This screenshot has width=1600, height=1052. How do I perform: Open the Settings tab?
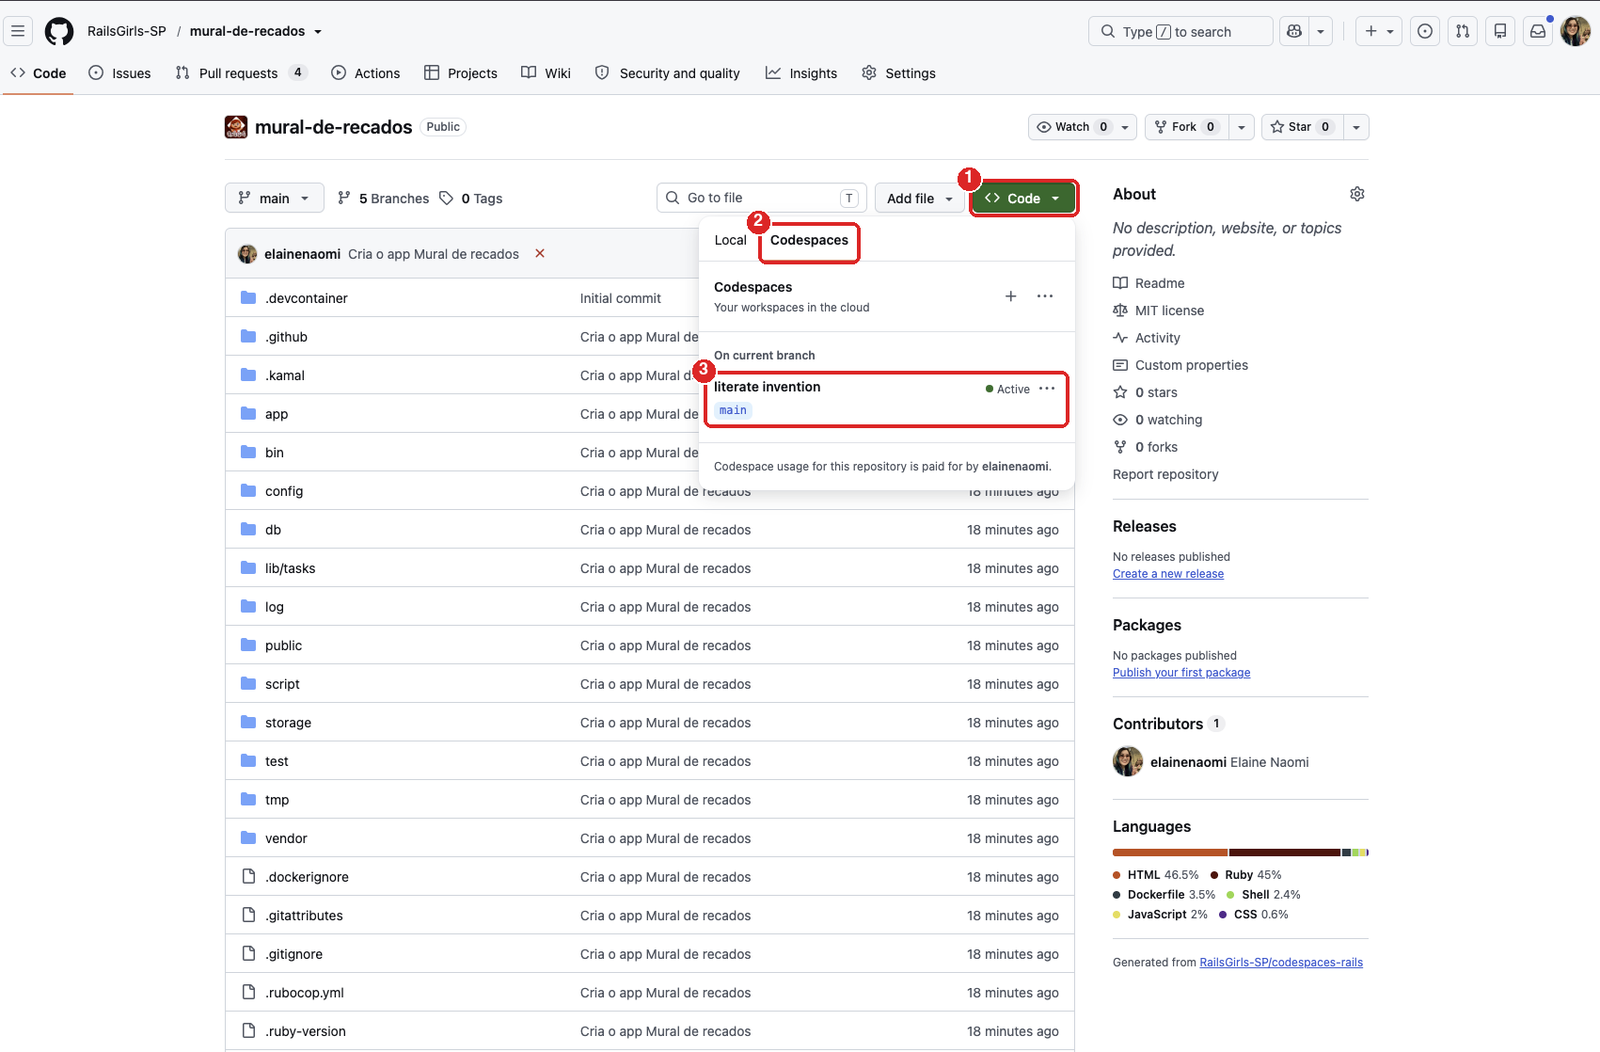tap(898, 73)
